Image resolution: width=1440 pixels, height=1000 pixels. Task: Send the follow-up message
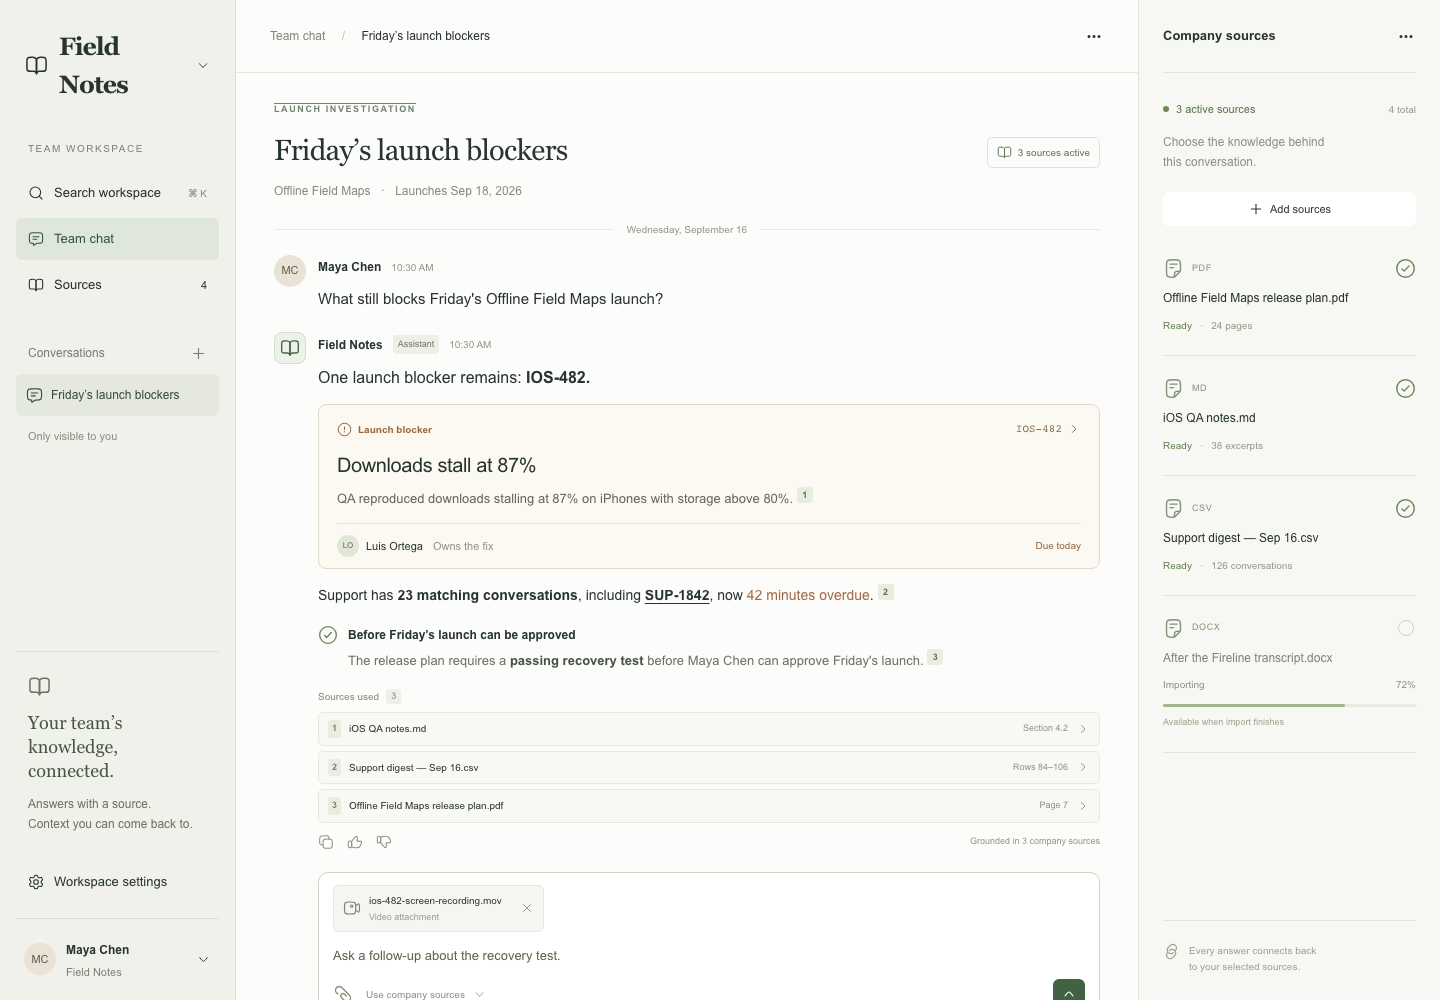point(1069,991)
